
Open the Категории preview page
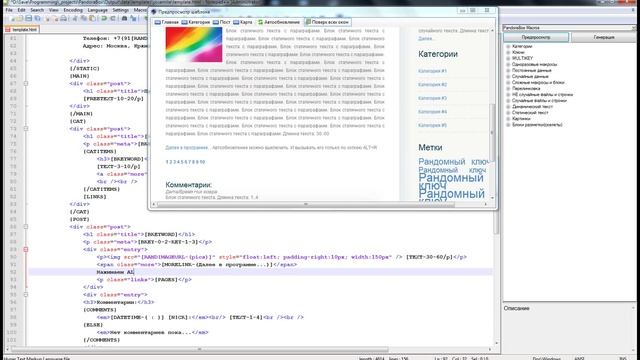click(196, 22)
